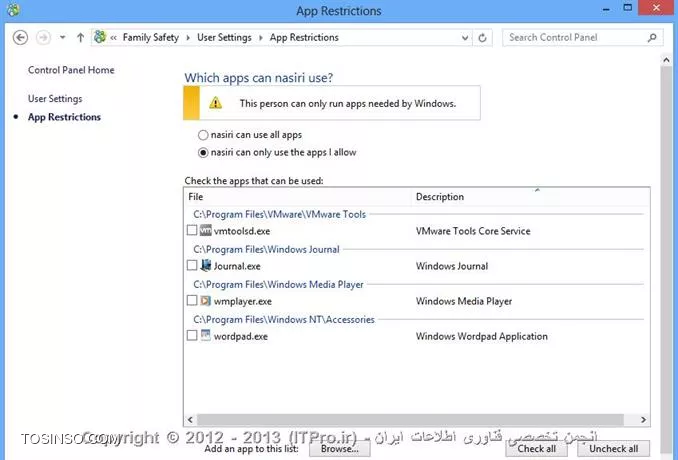
Task: Click the wordpad.exe file name
Action: click(x=240, y=336)
